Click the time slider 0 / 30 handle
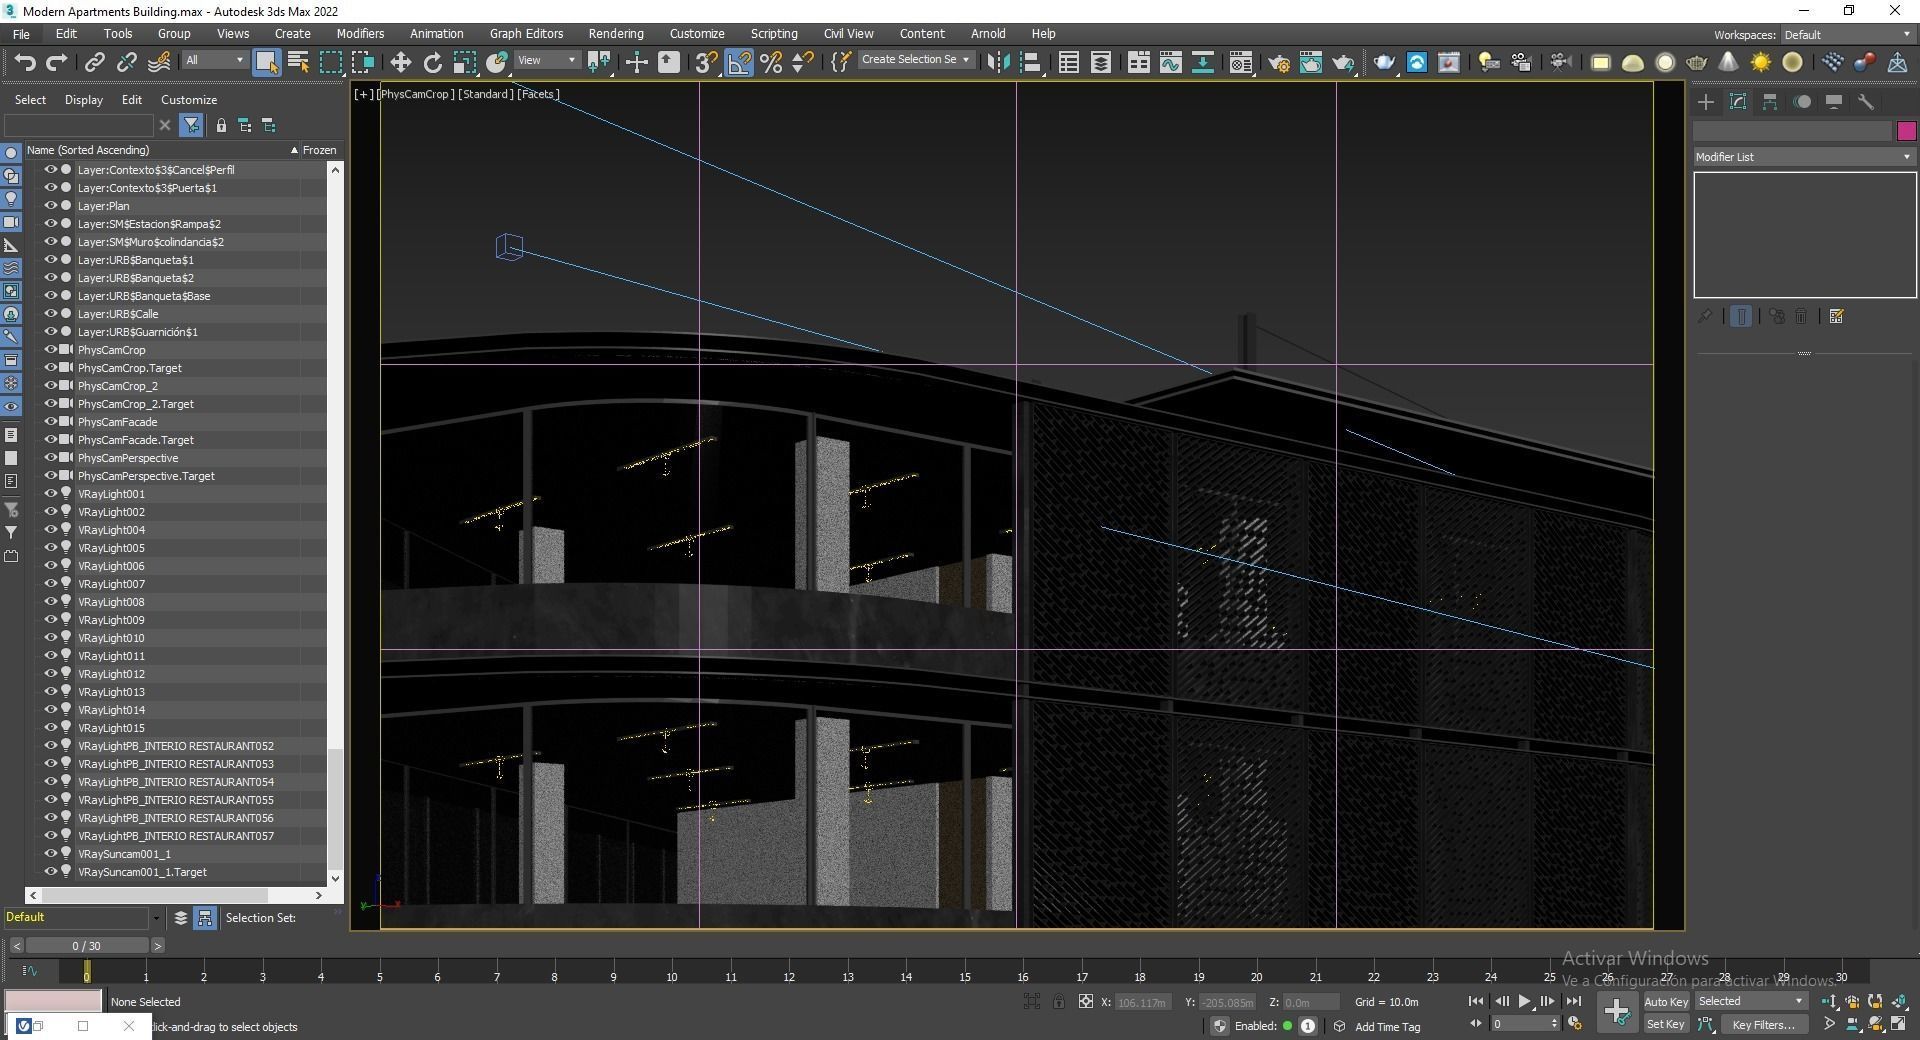Viewport: 1920px width, 1040px height. 87,945
